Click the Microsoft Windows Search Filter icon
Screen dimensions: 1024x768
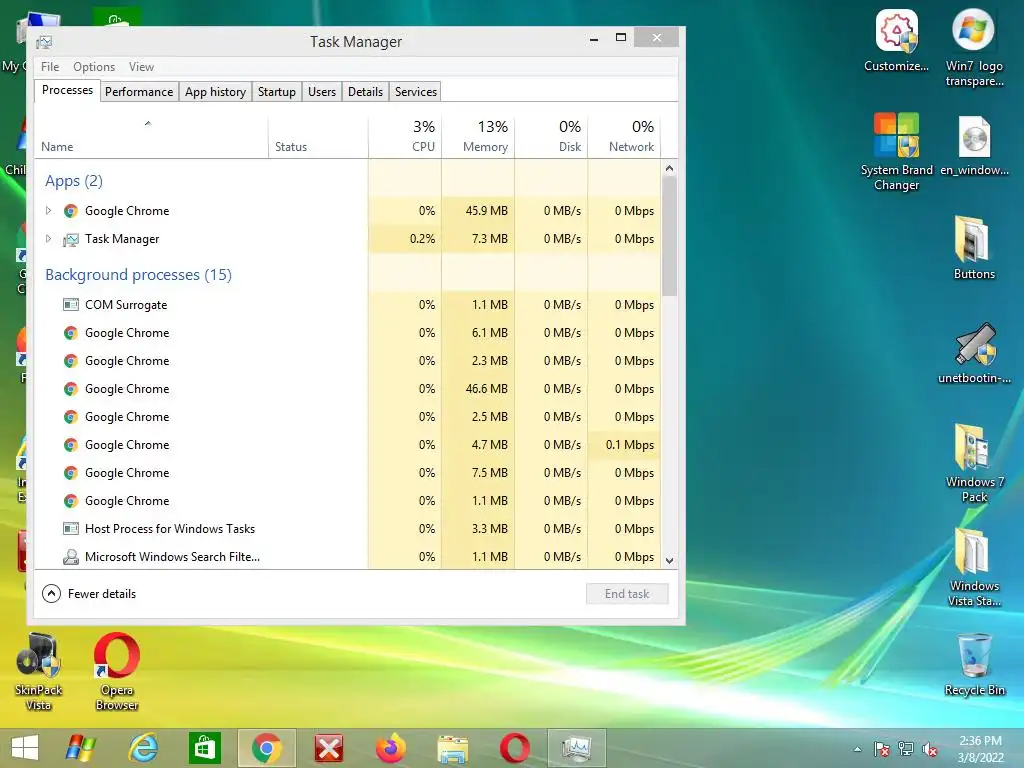point(71,556)
